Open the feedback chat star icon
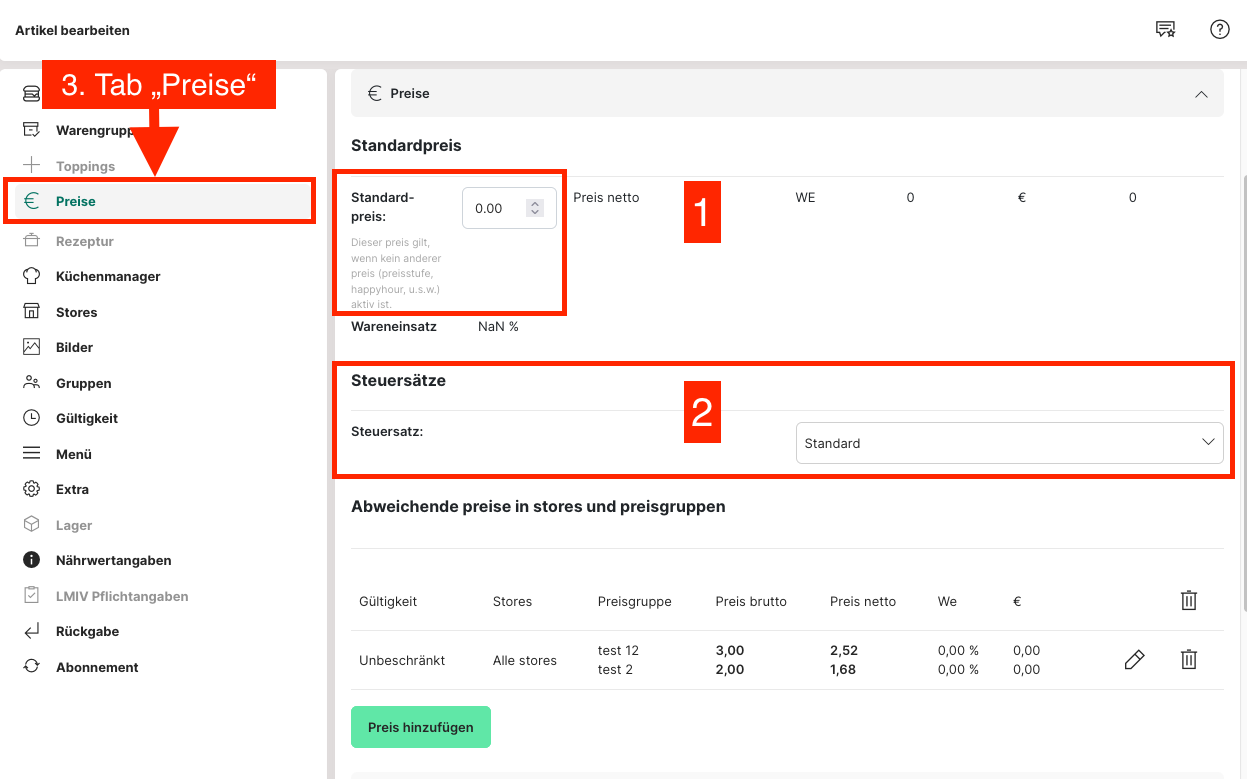The height and width of the screenshot is (779, 1247). point(1165,29)
